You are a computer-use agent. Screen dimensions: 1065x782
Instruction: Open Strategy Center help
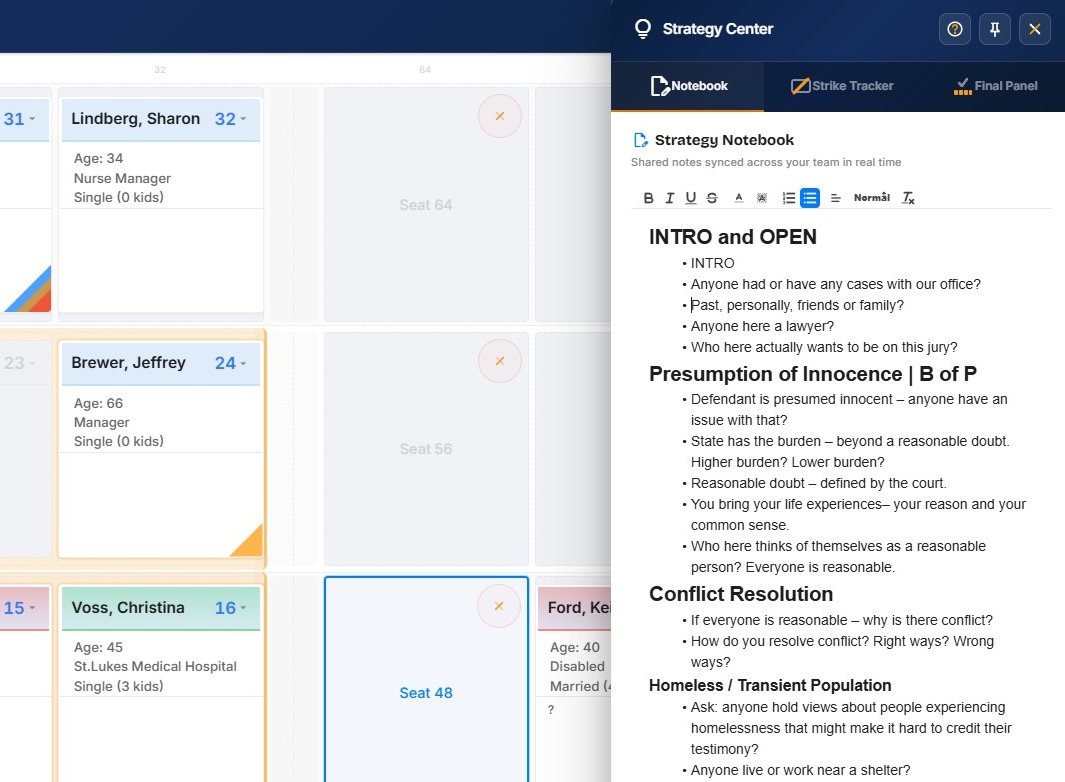click(955, 29)
